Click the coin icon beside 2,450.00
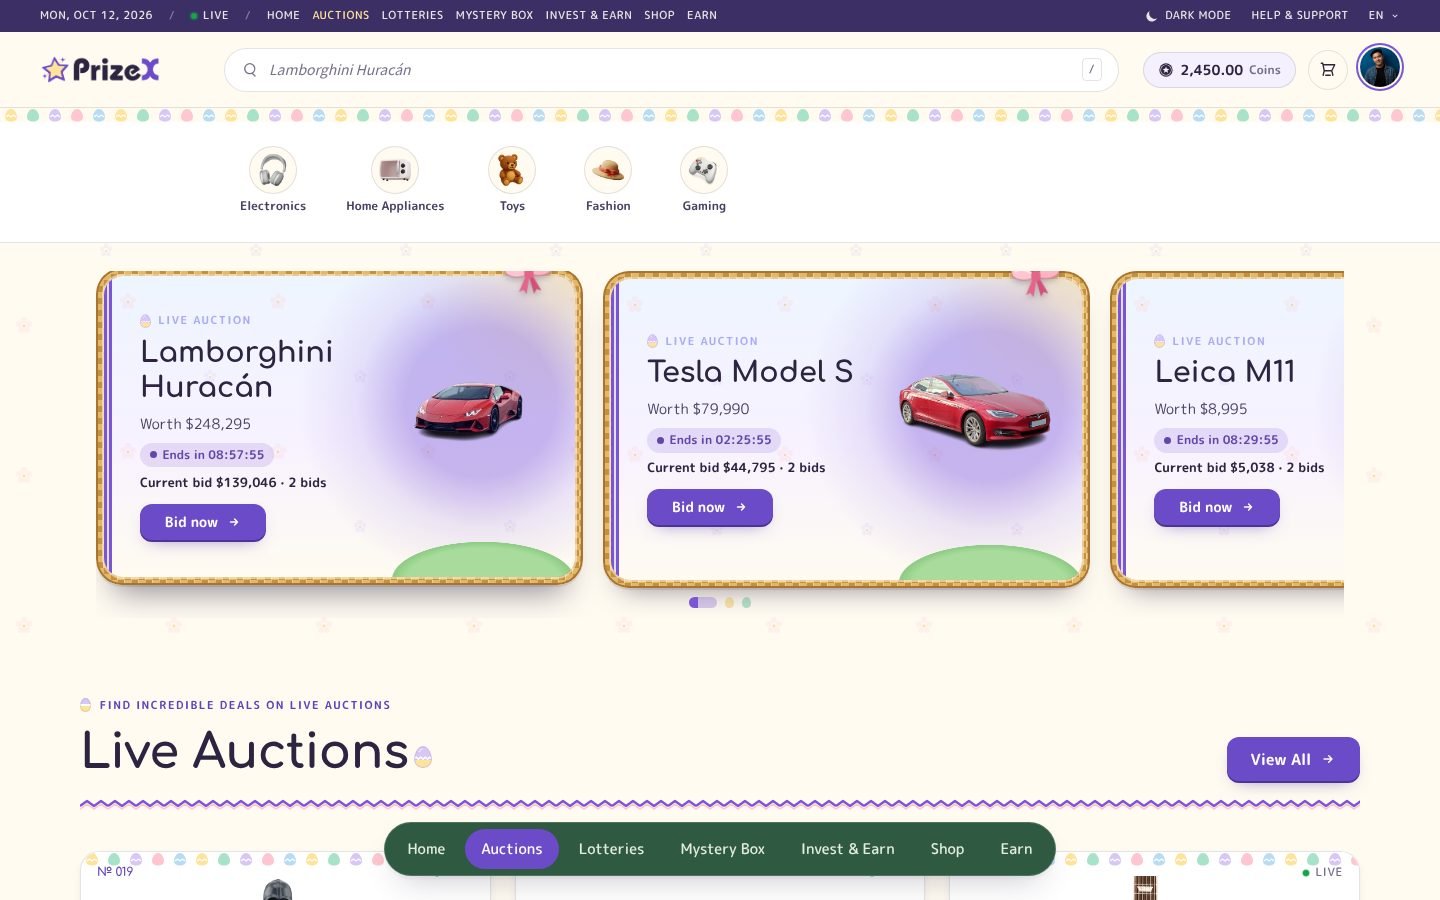1440x900 pixels. tap(1166, 70)
